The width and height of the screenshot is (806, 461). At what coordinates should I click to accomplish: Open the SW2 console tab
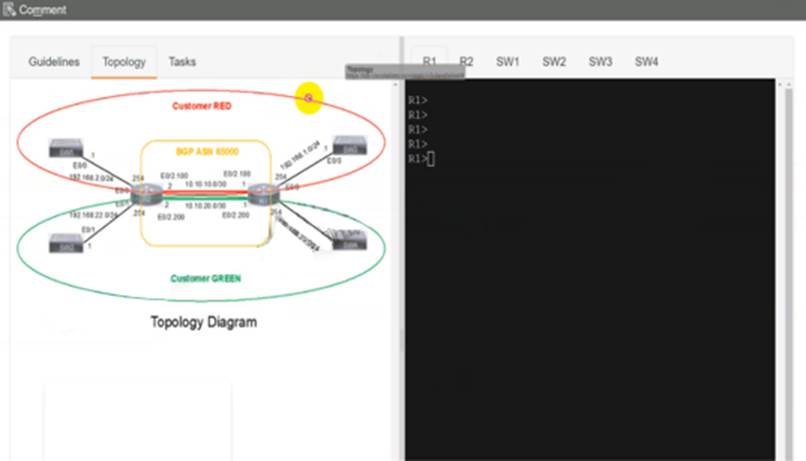(554, 62)
